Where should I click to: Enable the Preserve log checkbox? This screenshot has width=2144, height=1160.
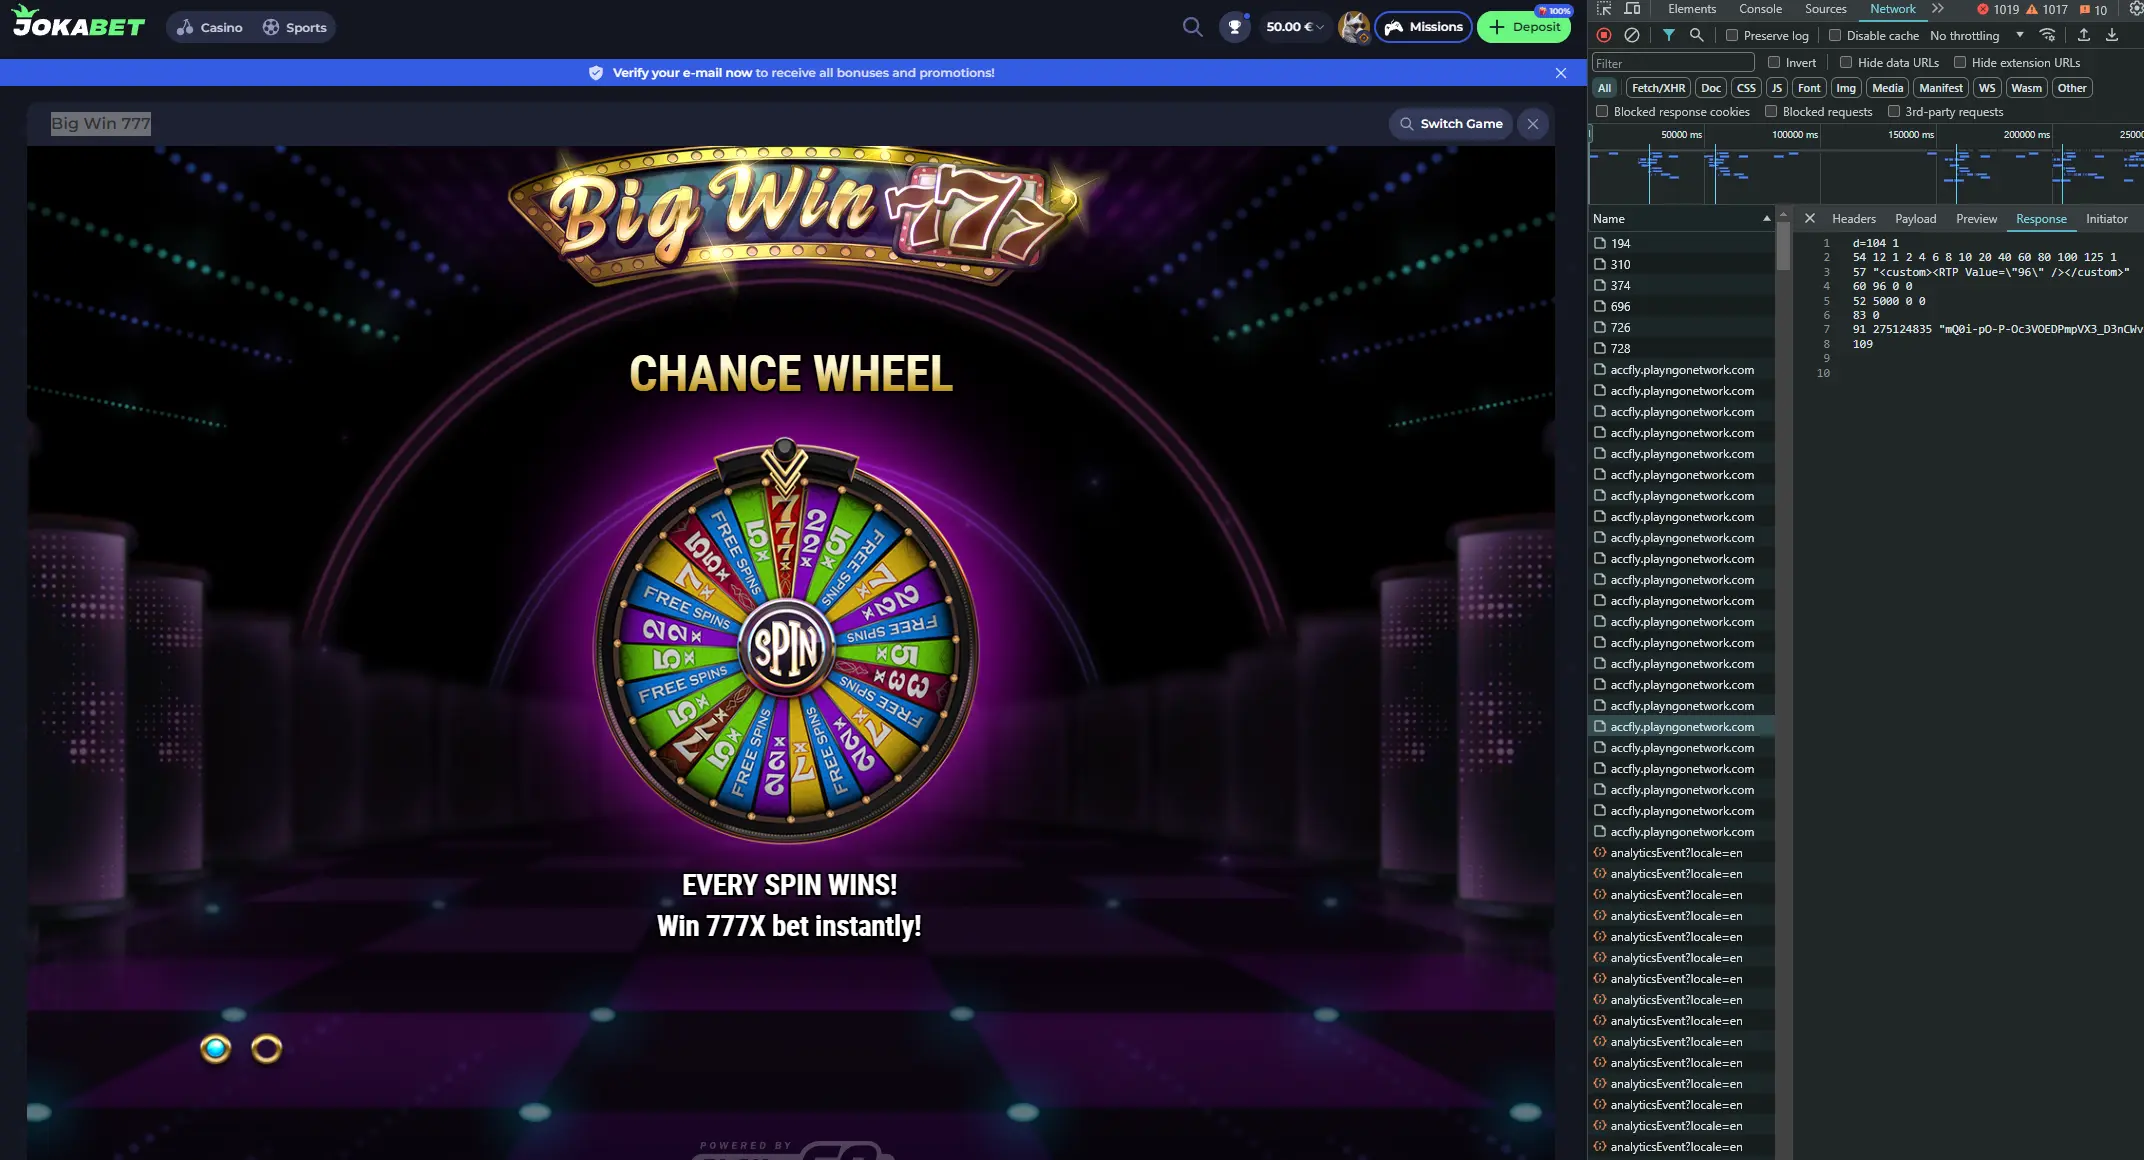(1732, 36)
